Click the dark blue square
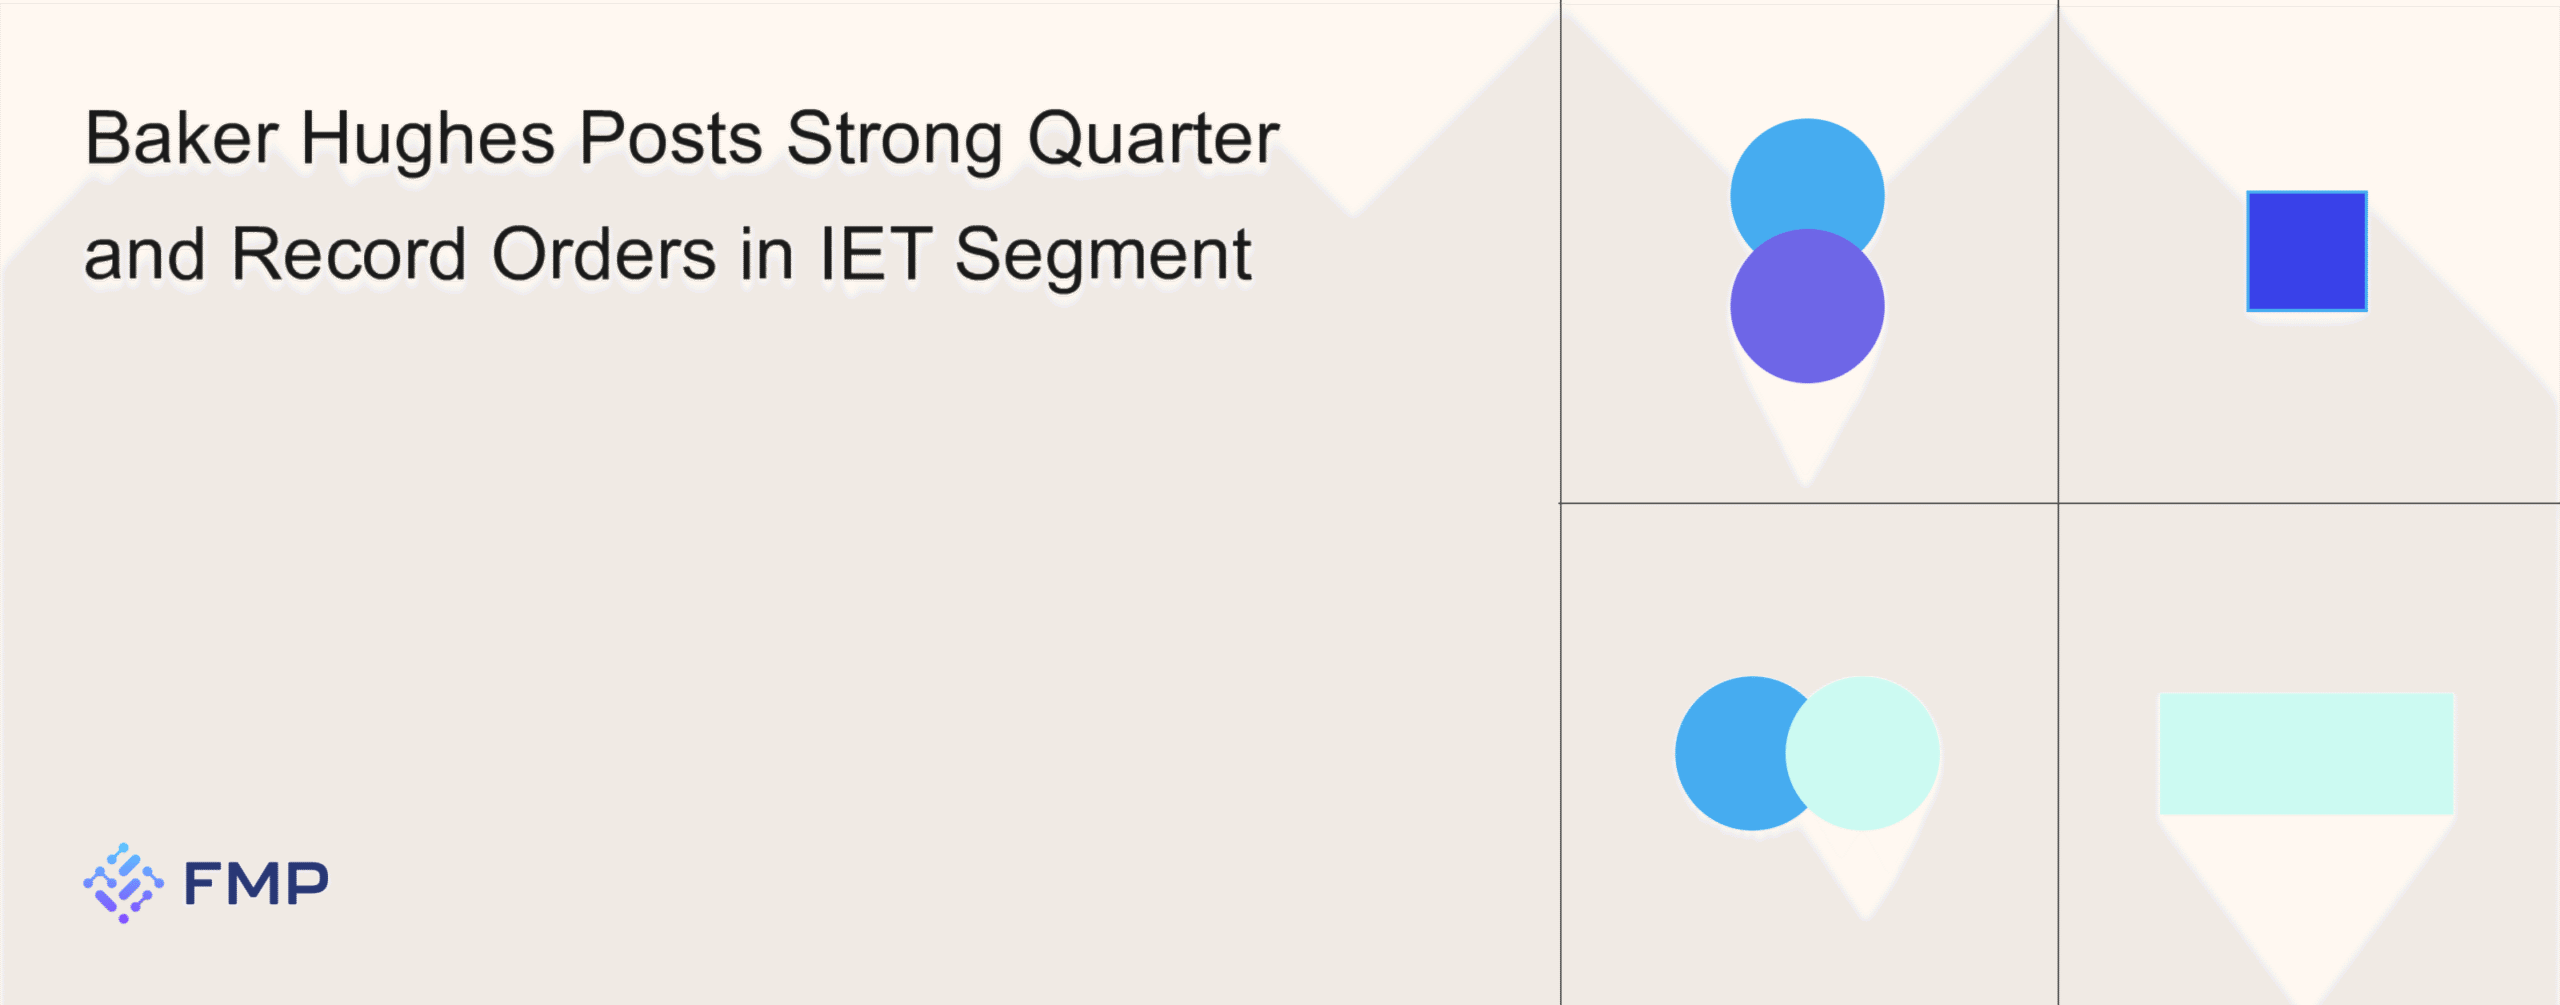Image resolution: width=2560 pixels, height=1005 pixels. pyautogui.click(x=2306, y=251)
